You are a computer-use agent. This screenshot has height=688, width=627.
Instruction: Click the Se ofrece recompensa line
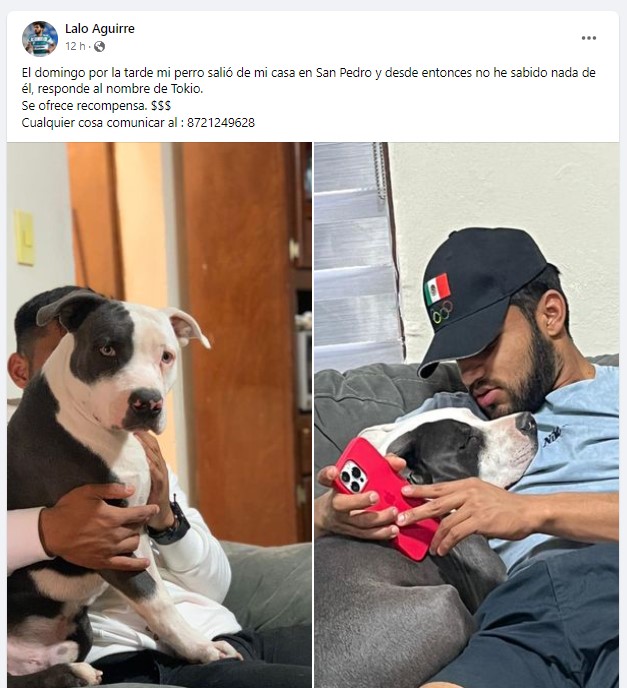96,106
